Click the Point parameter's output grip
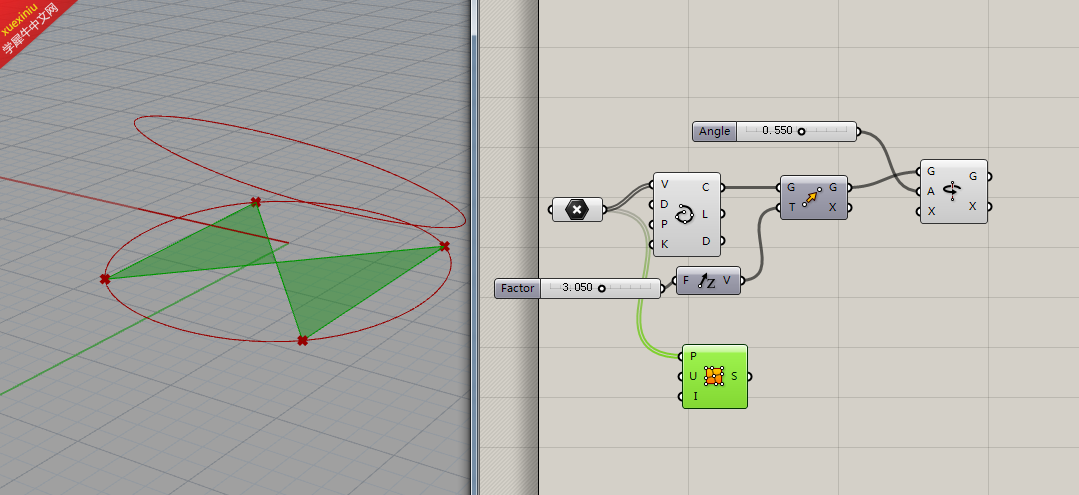 (x=606, y=209)
